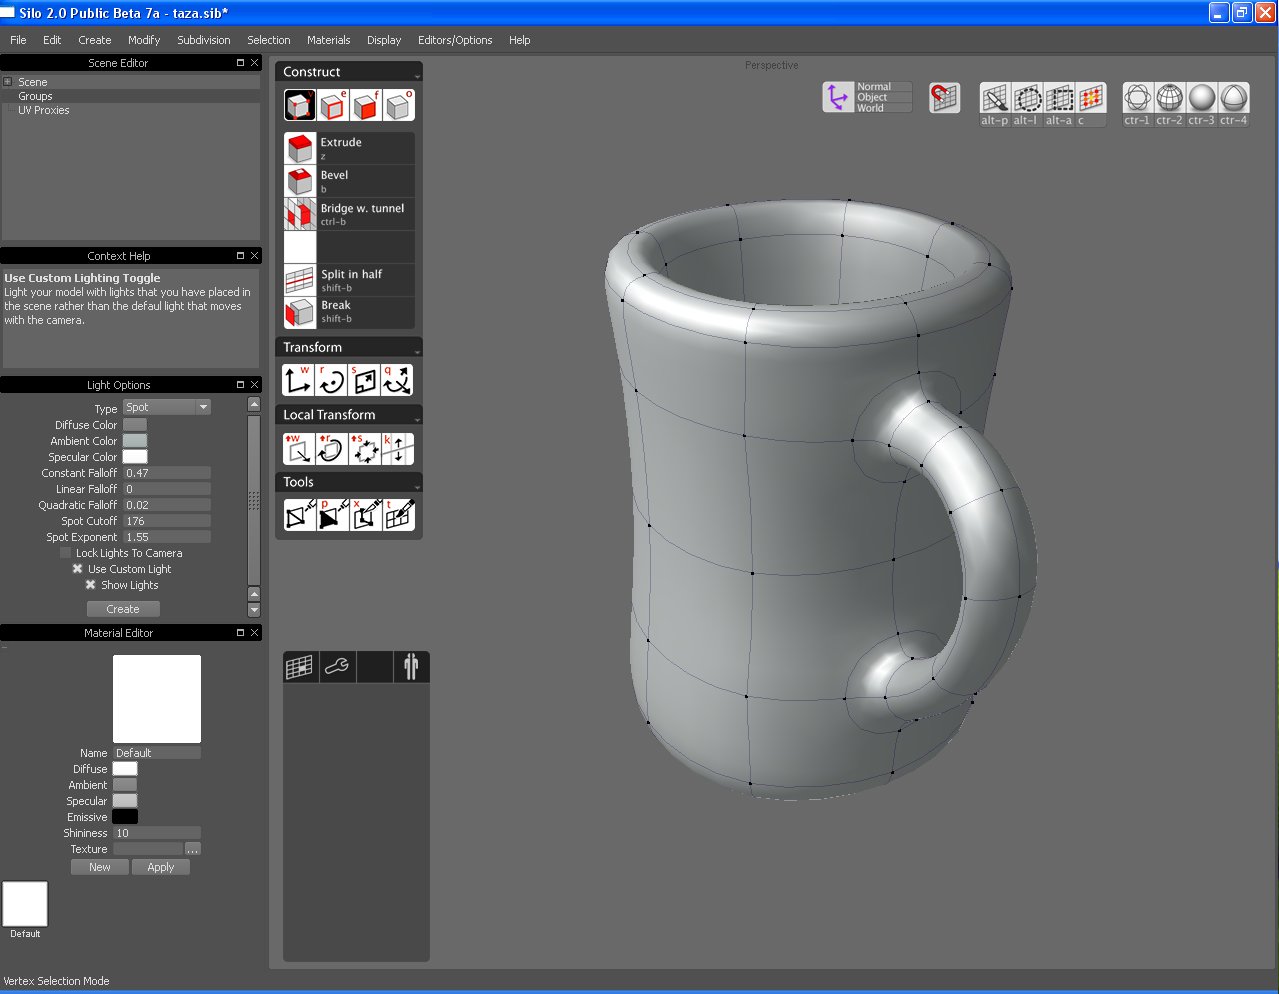
Task: Pick lasso selection style (alt-l)
Action: click(x=1027, y=98)
